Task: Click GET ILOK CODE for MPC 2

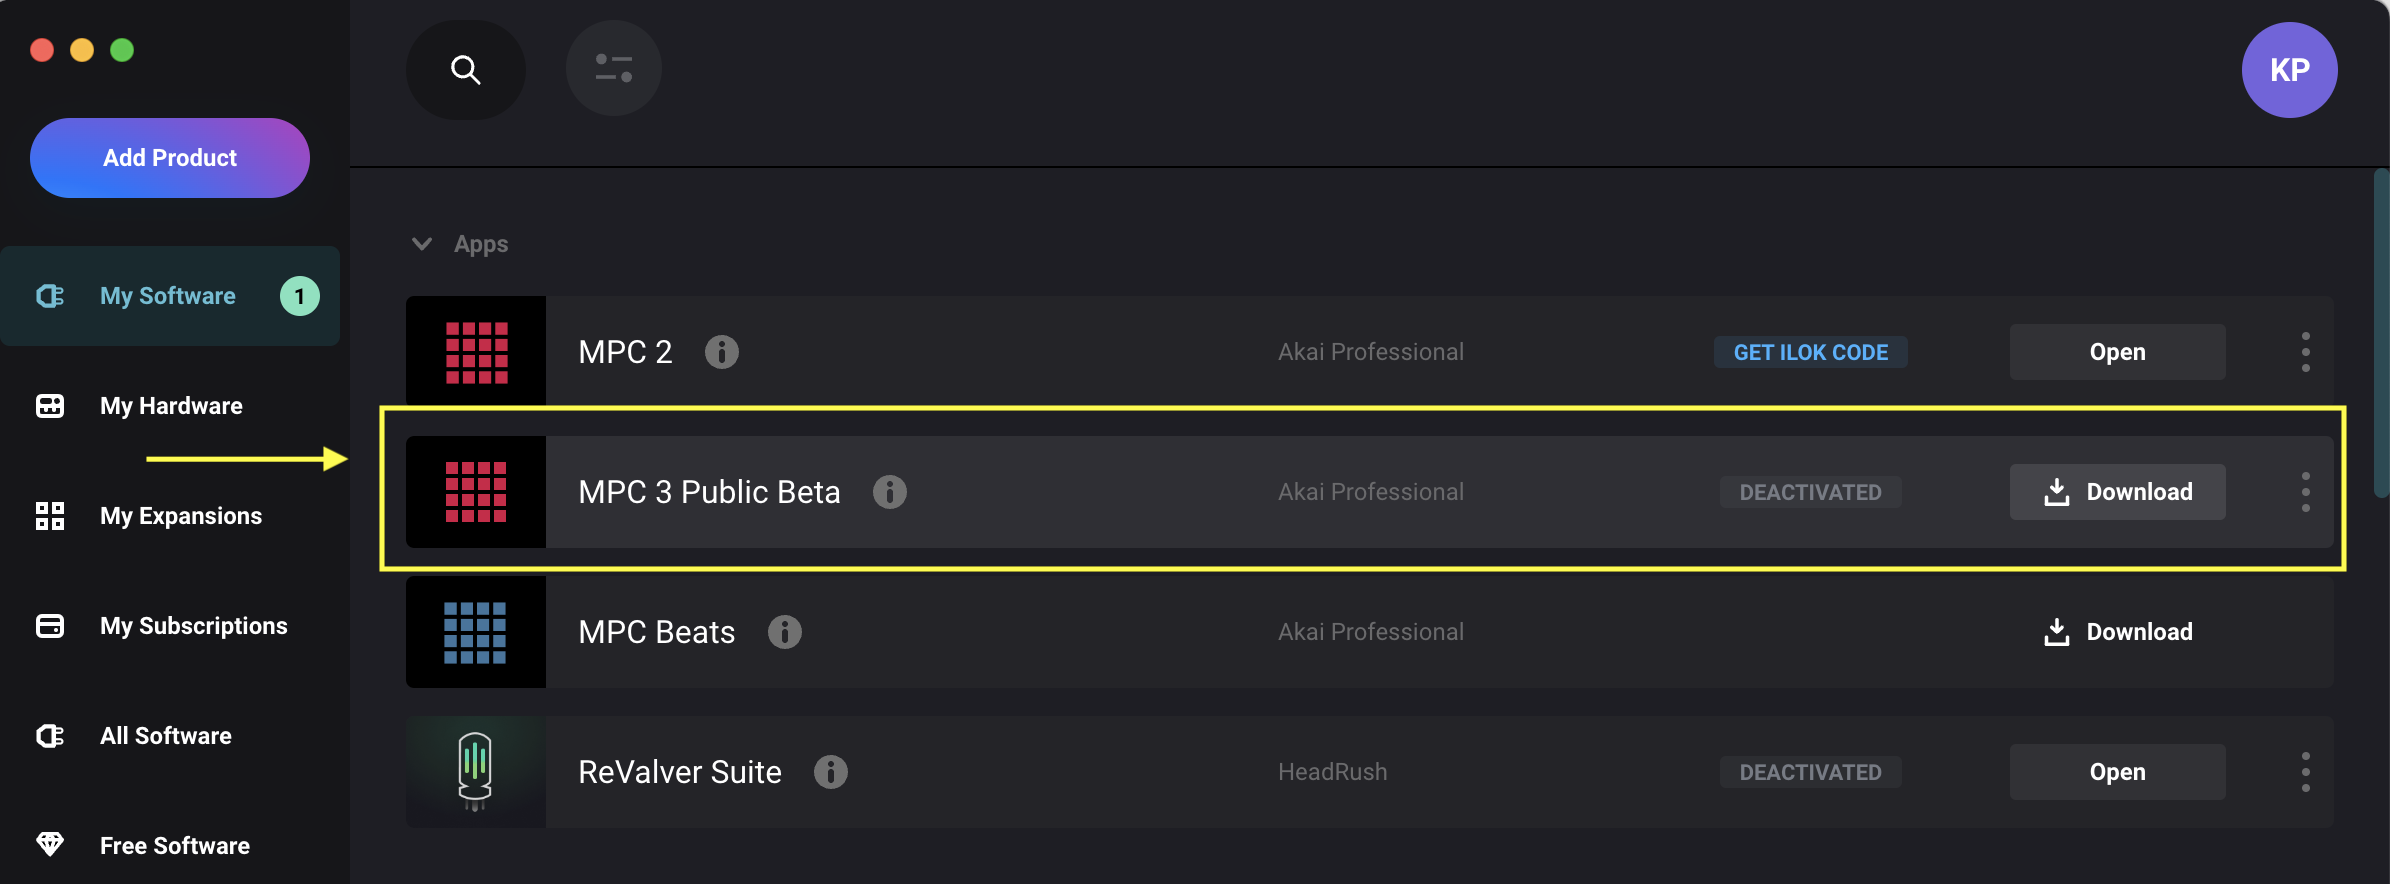Action: click(1811, 352)
